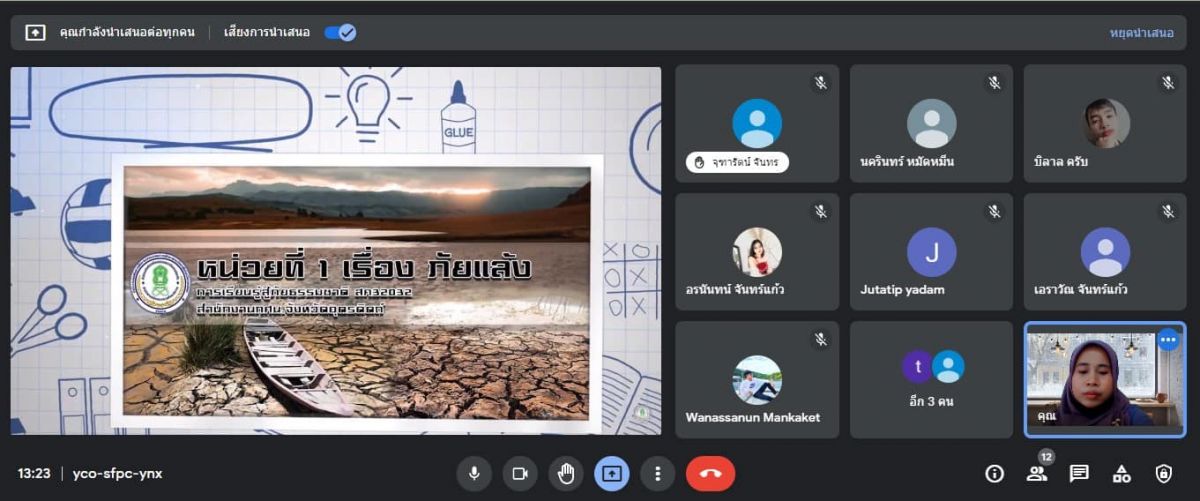The height and width of the screenshot is (501, 1200).
Task: Open more options three-dot menu
Action: coord(657,473)
